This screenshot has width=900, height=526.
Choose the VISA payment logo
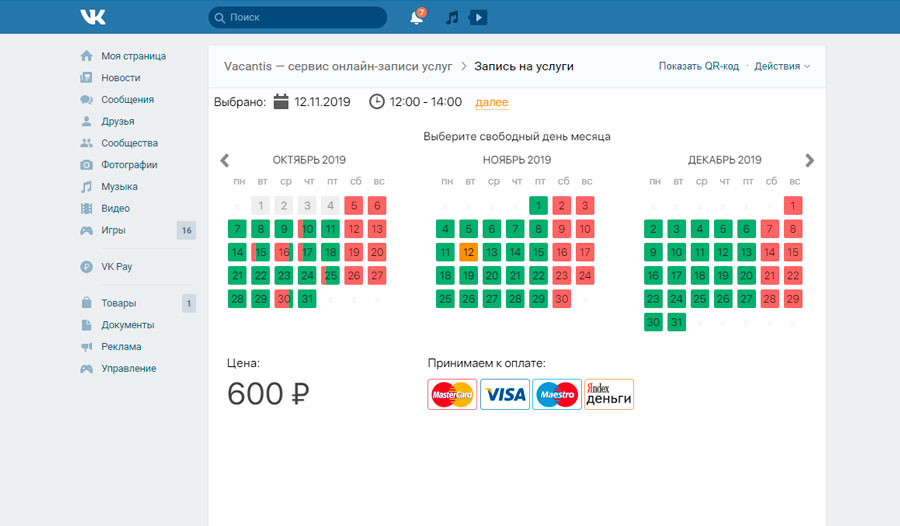(505, 395)
